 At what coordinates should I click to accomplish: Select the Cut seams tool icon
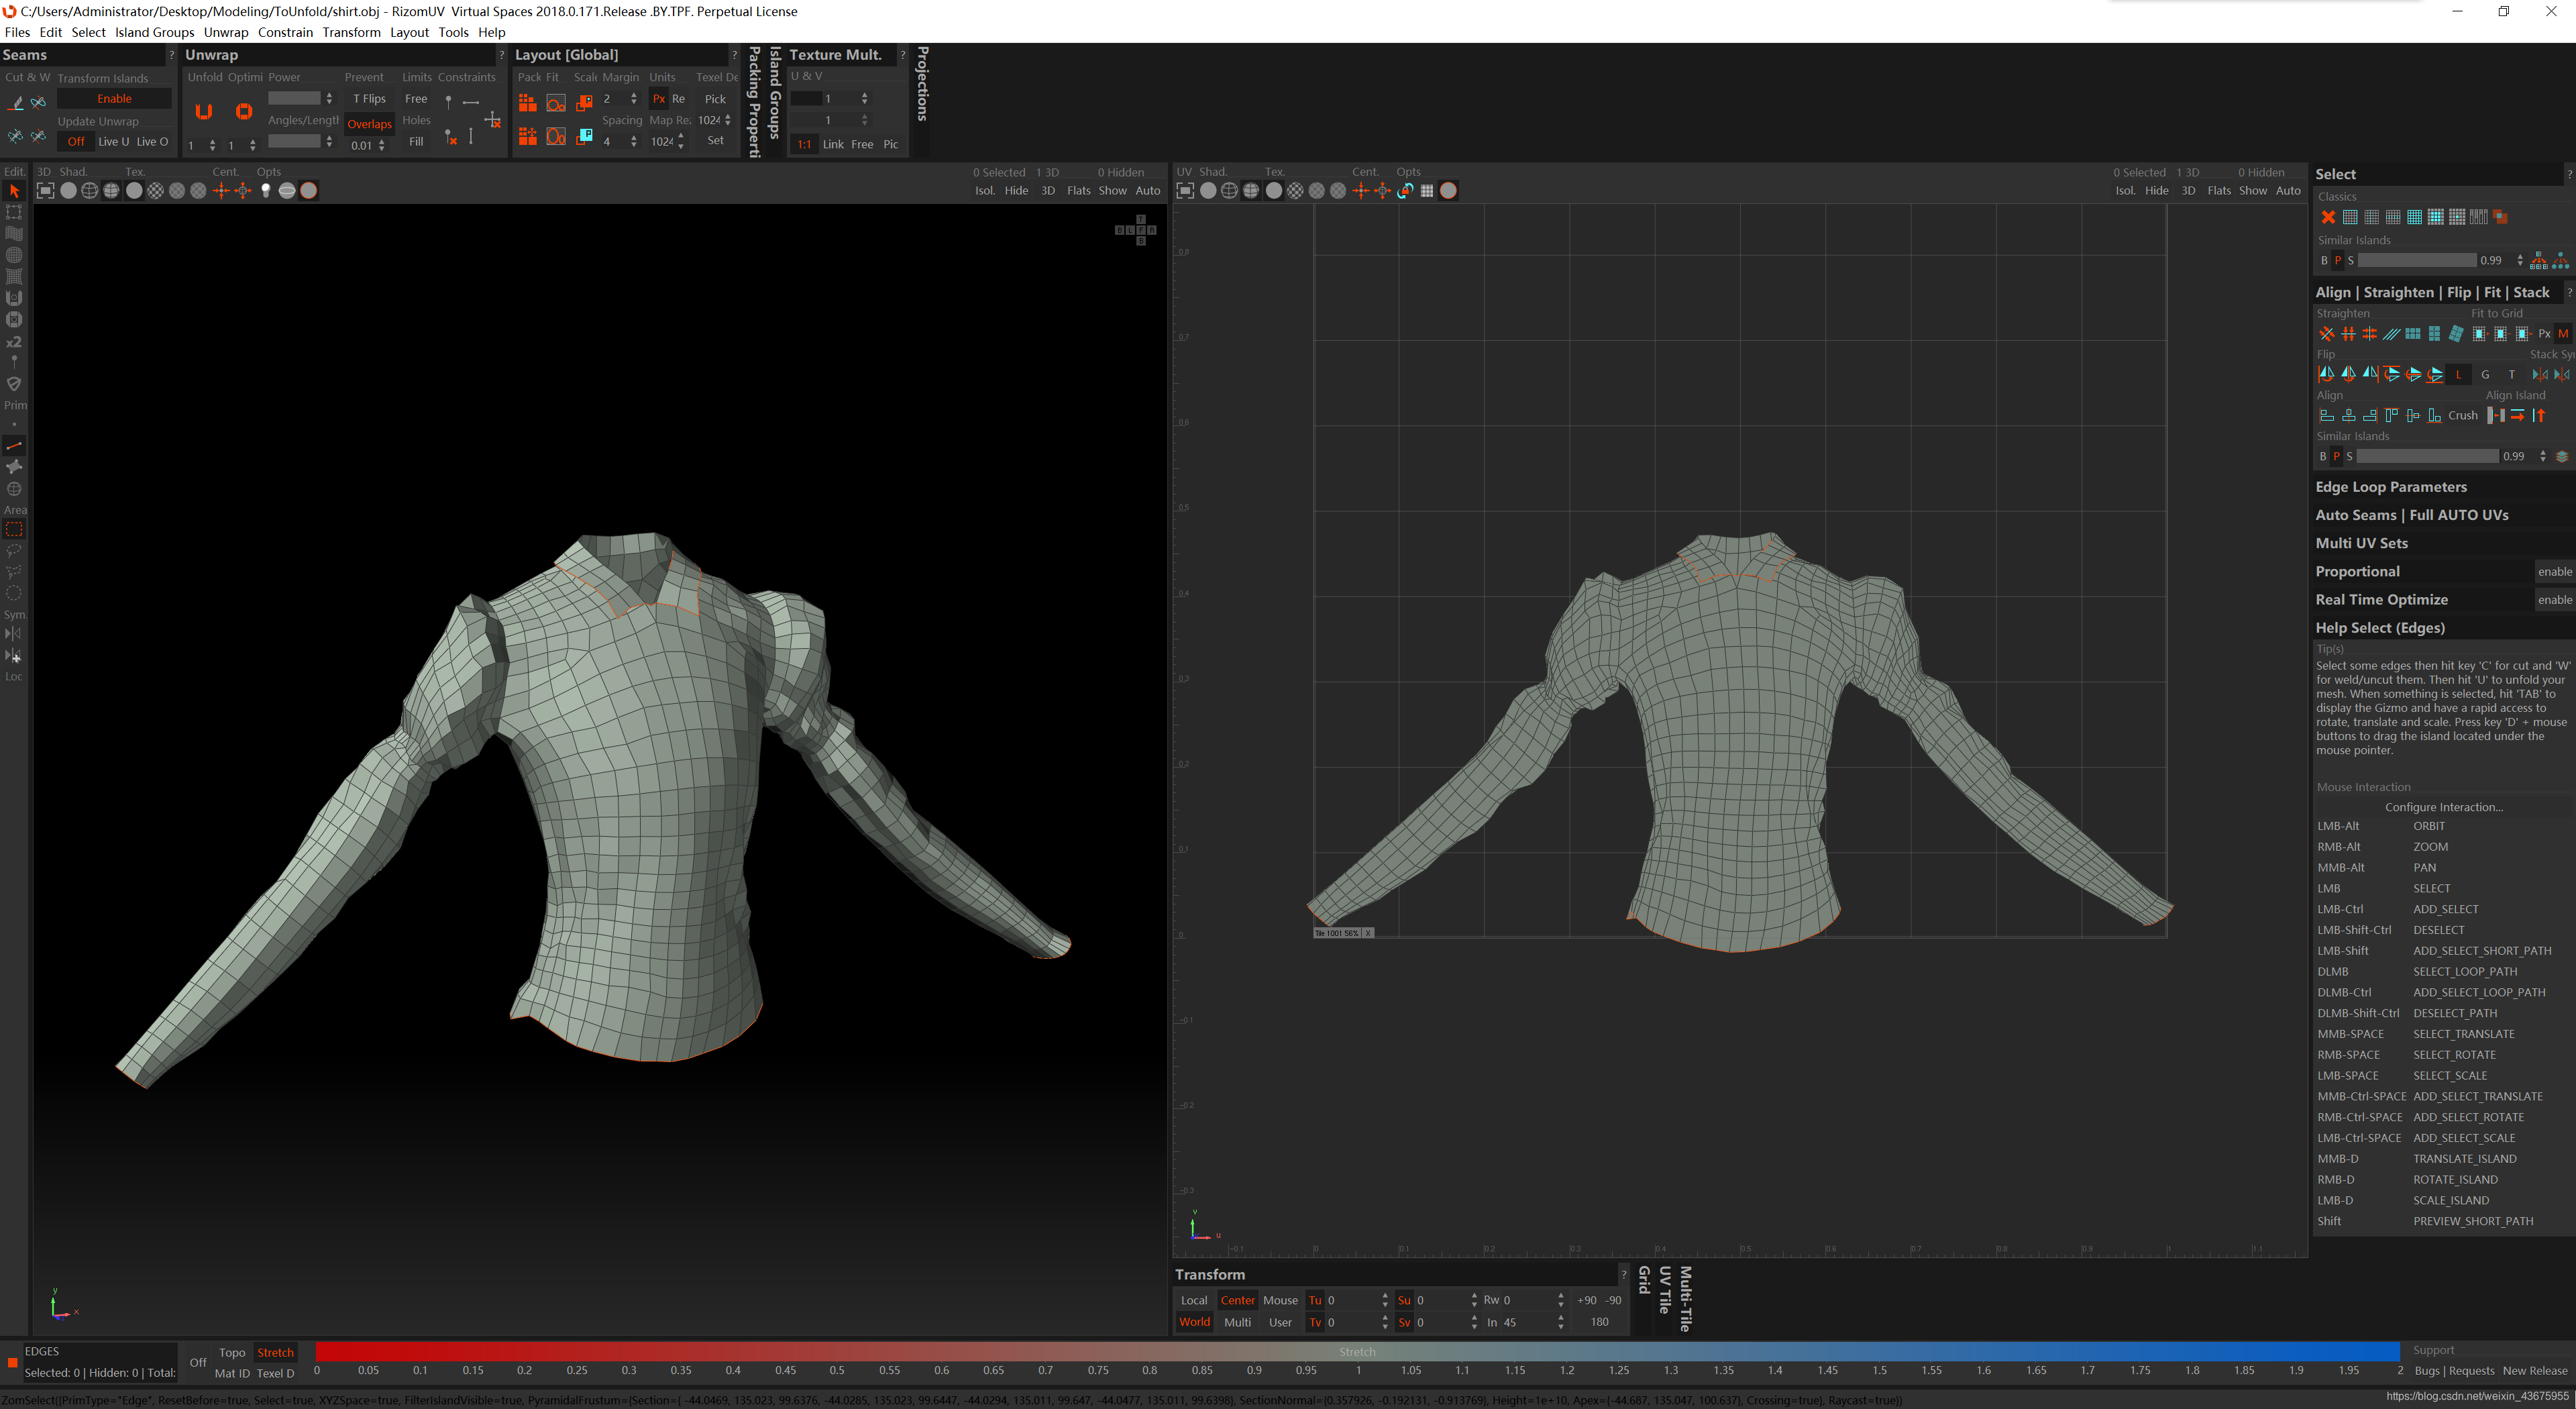(16, 102)
